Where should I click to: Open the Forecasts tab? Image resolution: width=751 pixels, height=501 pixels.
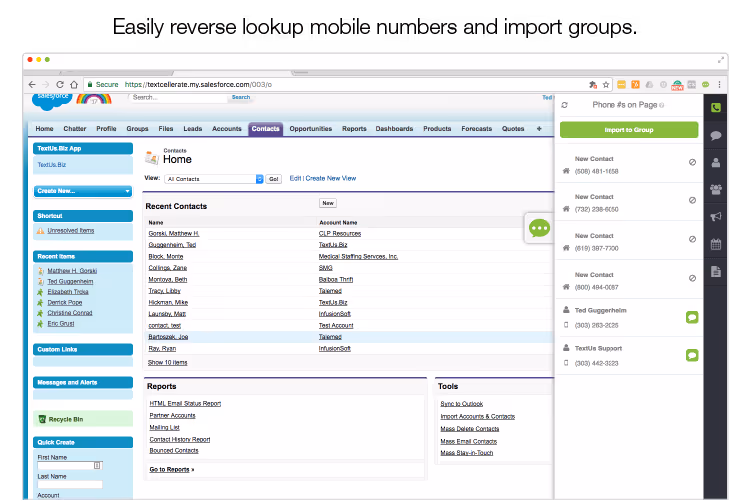tap(477, 129)
